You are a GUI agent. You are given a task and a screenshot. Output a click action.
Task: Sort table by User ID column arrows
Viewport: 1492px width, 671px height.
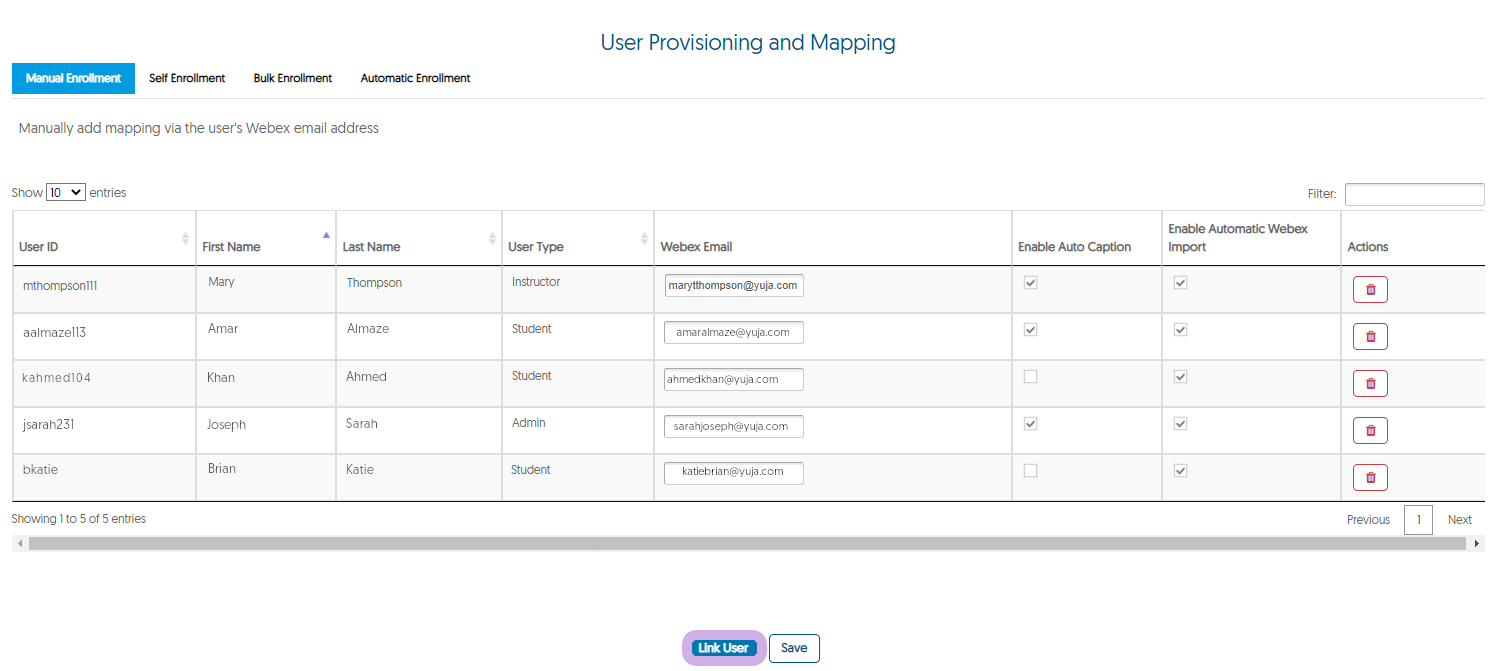[x=185, y=239]
